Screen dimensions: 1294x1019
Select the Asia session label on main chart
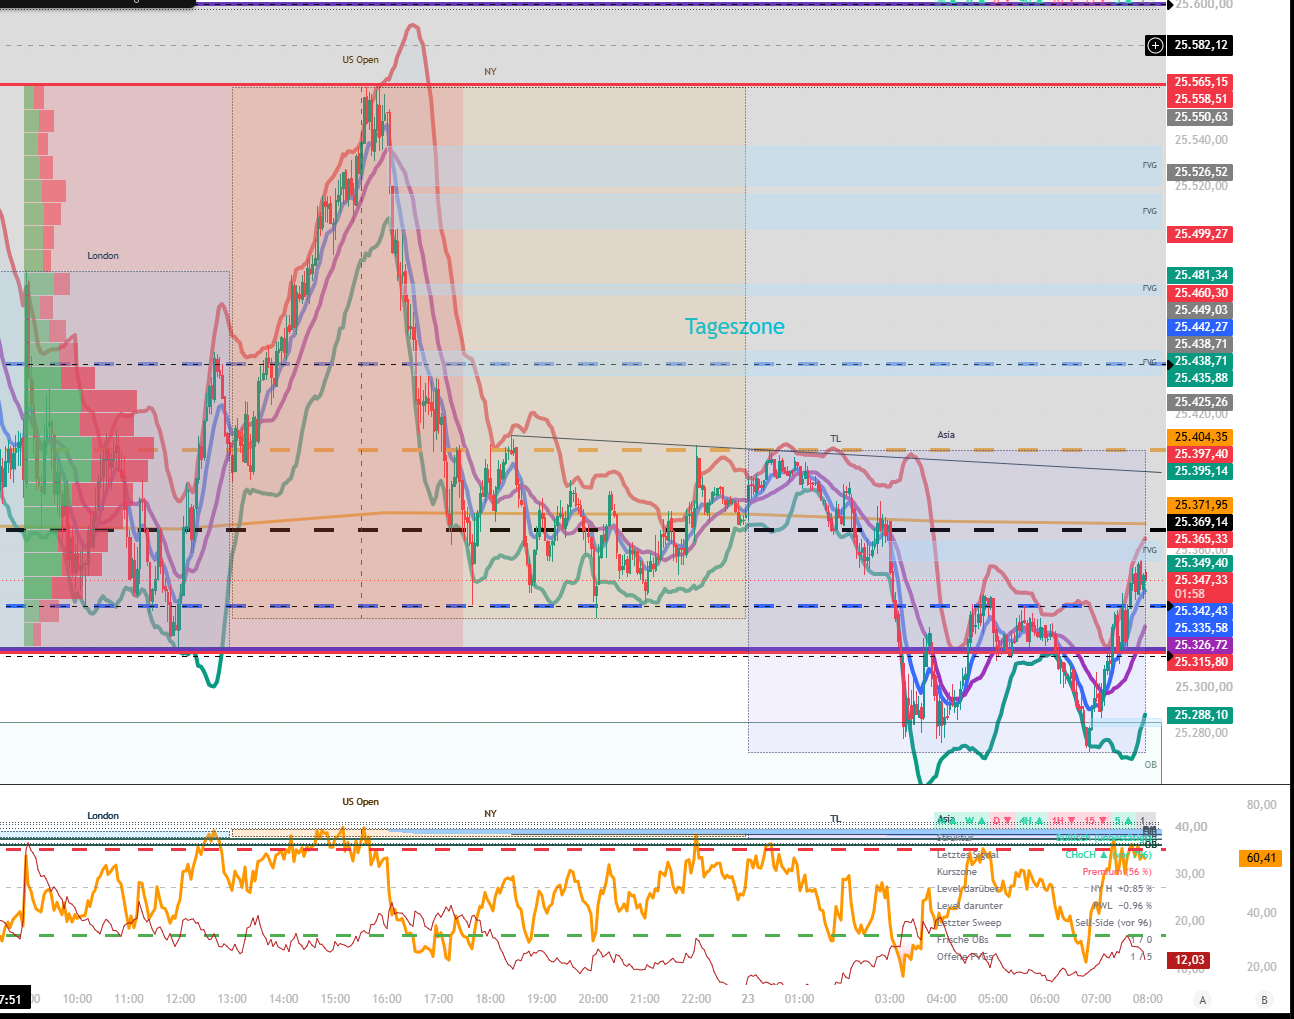[x=946, y=435]
